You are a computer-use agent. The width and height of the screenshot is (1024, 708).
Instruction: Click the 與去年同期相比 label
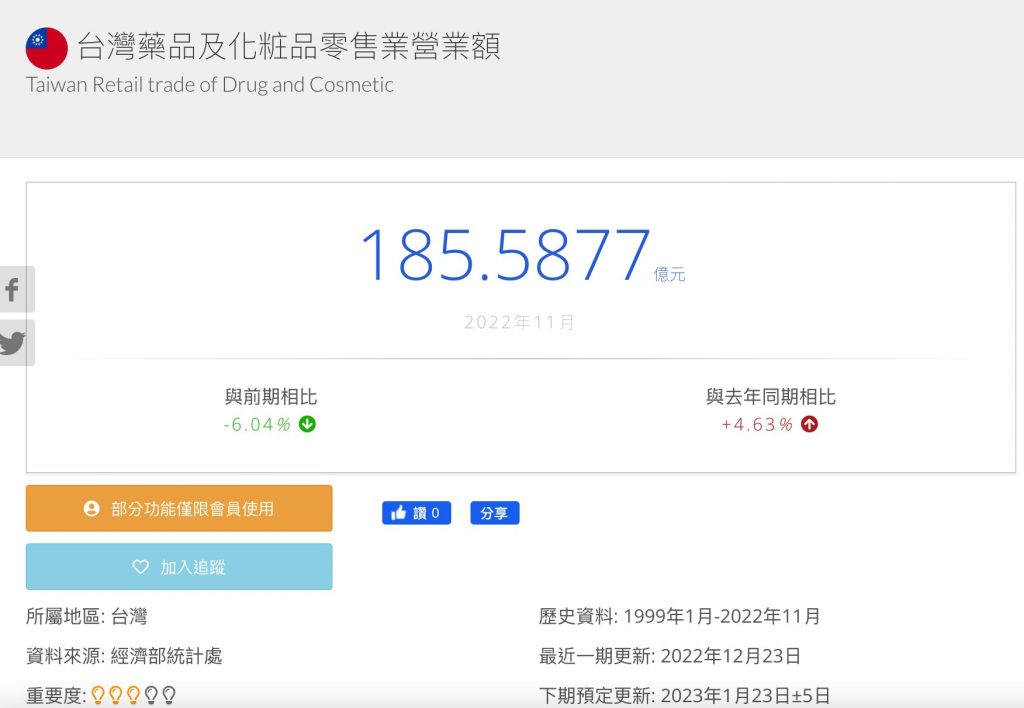(771, 396)
